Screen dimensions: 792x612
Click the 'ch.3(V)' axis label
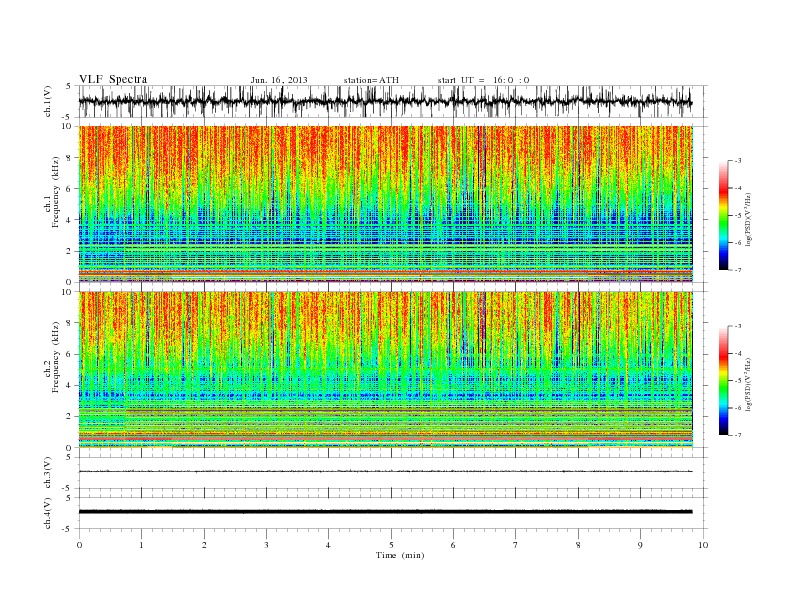(x=48, y=473)
